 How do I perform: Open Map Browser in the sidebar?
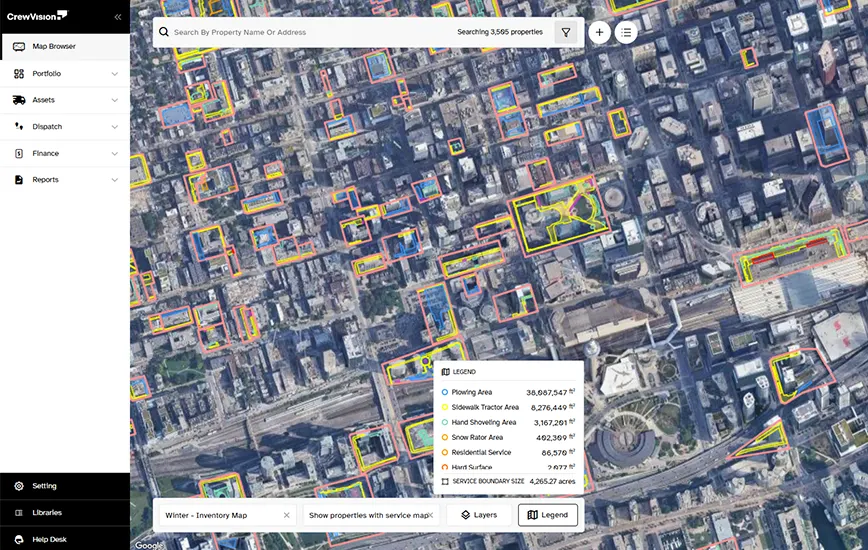(x=65, y=46)
